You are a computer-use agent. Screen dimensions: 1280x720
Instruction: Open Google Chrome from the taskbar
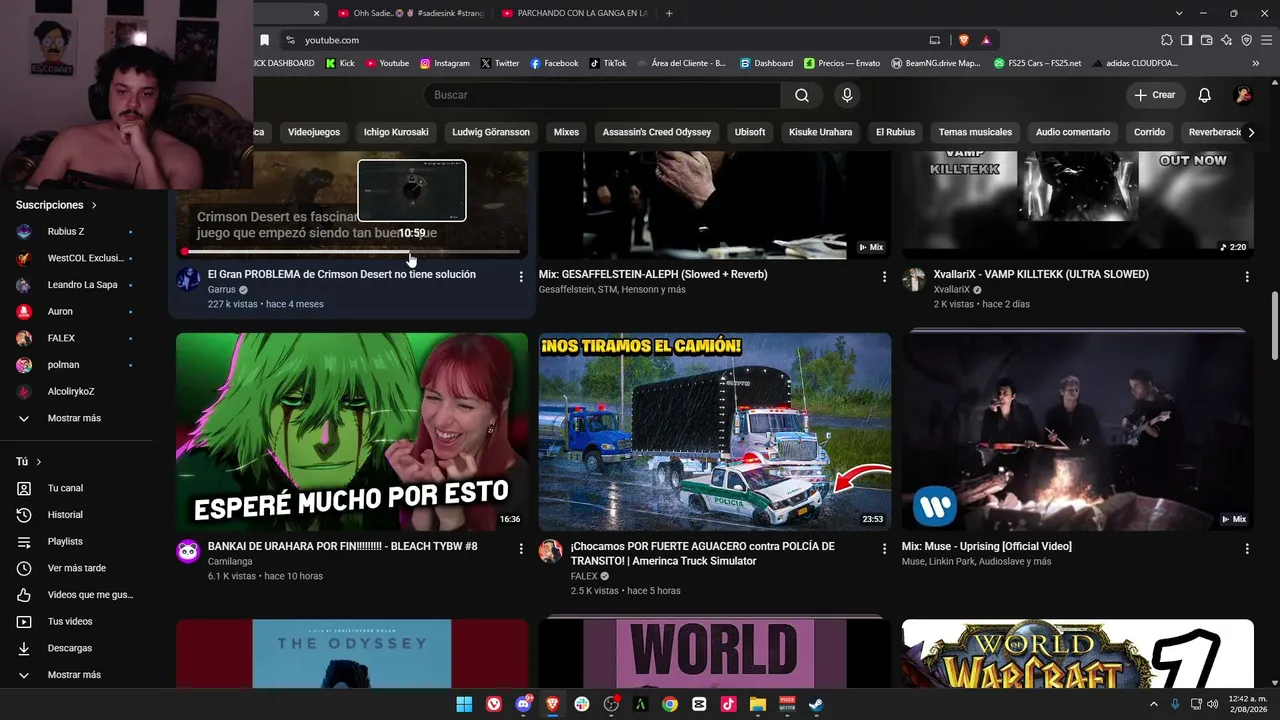[670, 704]
